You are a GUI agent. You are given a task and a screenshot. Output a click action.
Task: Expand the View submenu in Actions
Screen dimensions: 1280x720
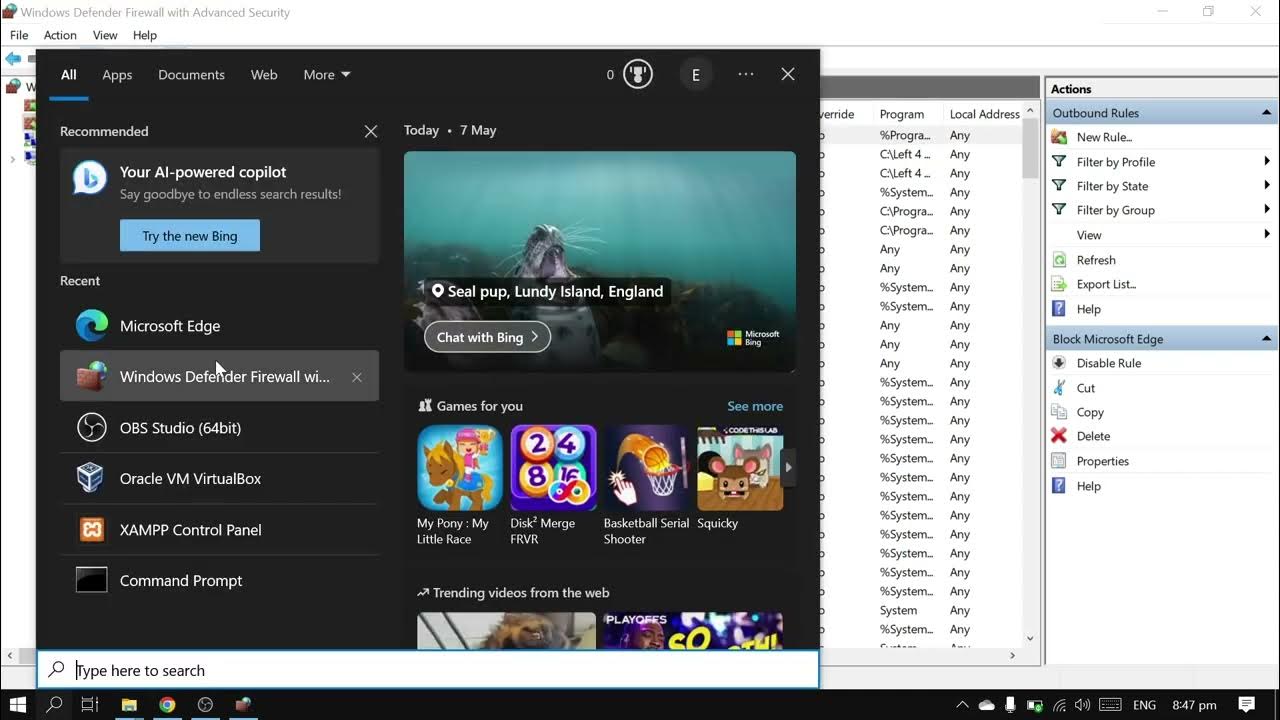click(x=1161, y=235)
